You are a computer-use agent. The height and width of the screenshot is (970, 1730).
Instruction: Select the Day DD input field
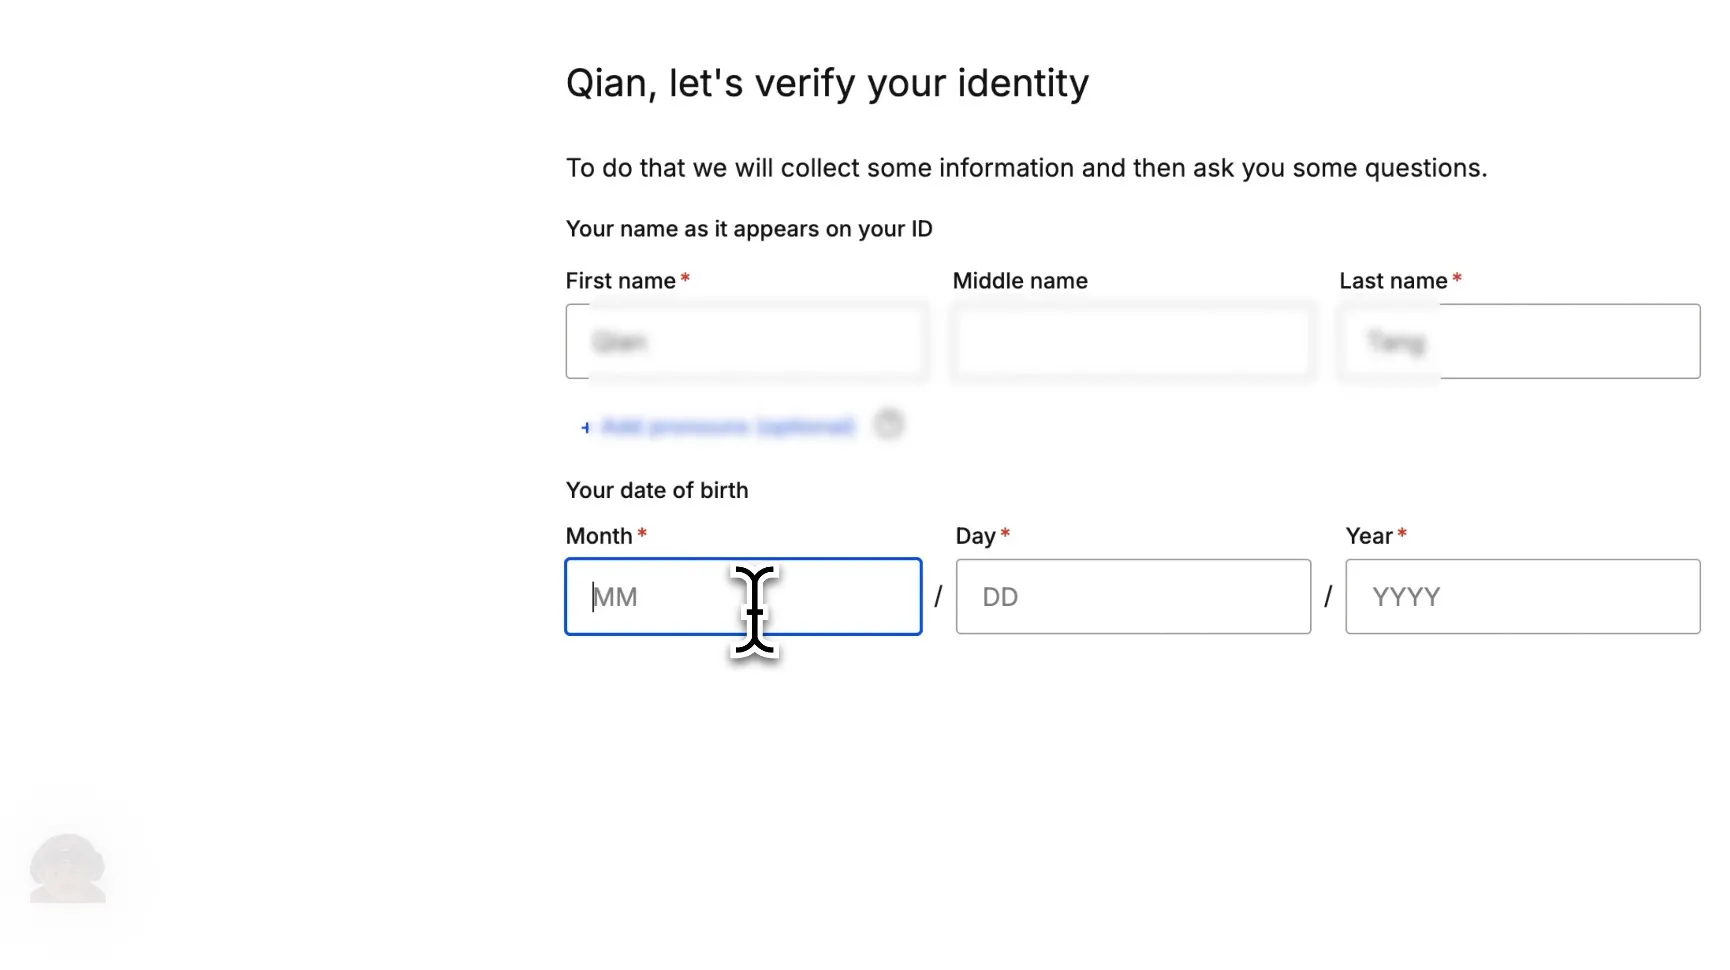[x=1133, y=597]
